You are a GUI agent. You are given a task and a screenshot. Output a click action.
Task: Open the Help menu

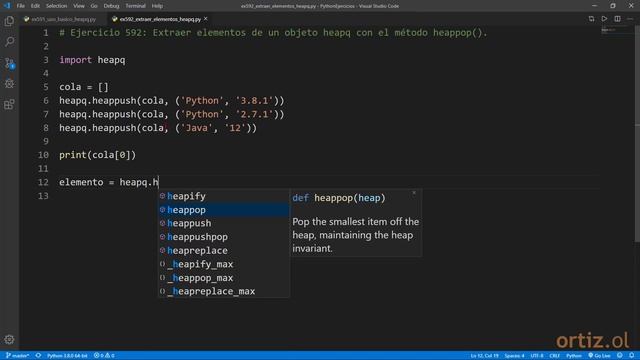157,6
